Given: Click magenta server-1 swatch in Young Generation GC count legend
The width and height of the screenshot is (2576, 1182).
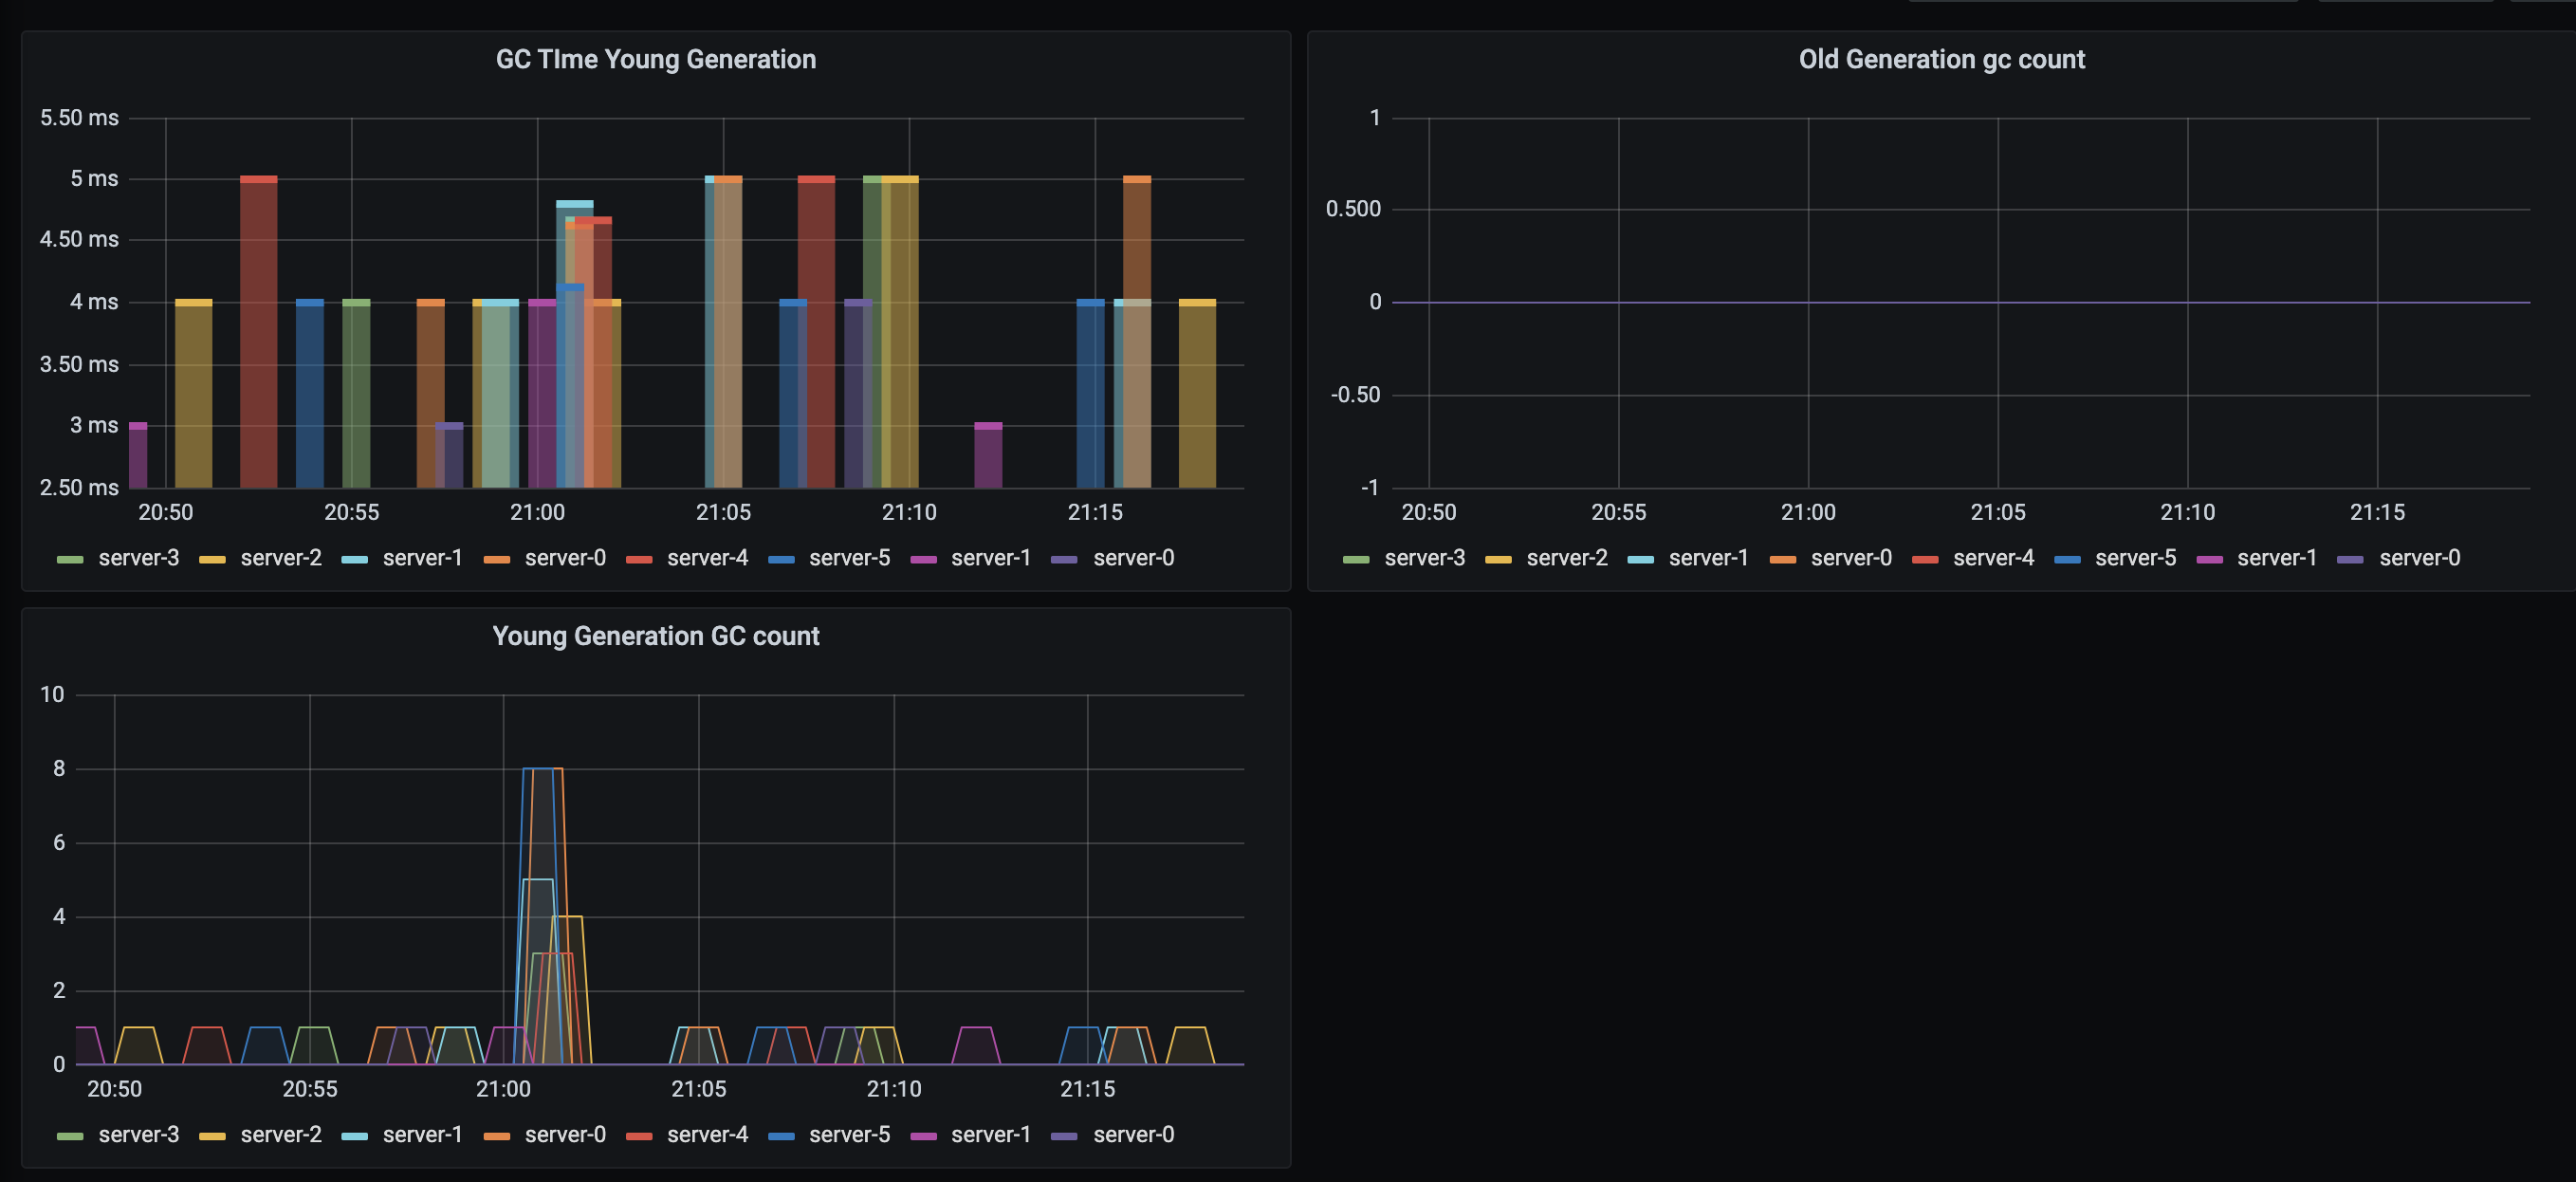Looking at the screenshot, I should click(923, 1137).
